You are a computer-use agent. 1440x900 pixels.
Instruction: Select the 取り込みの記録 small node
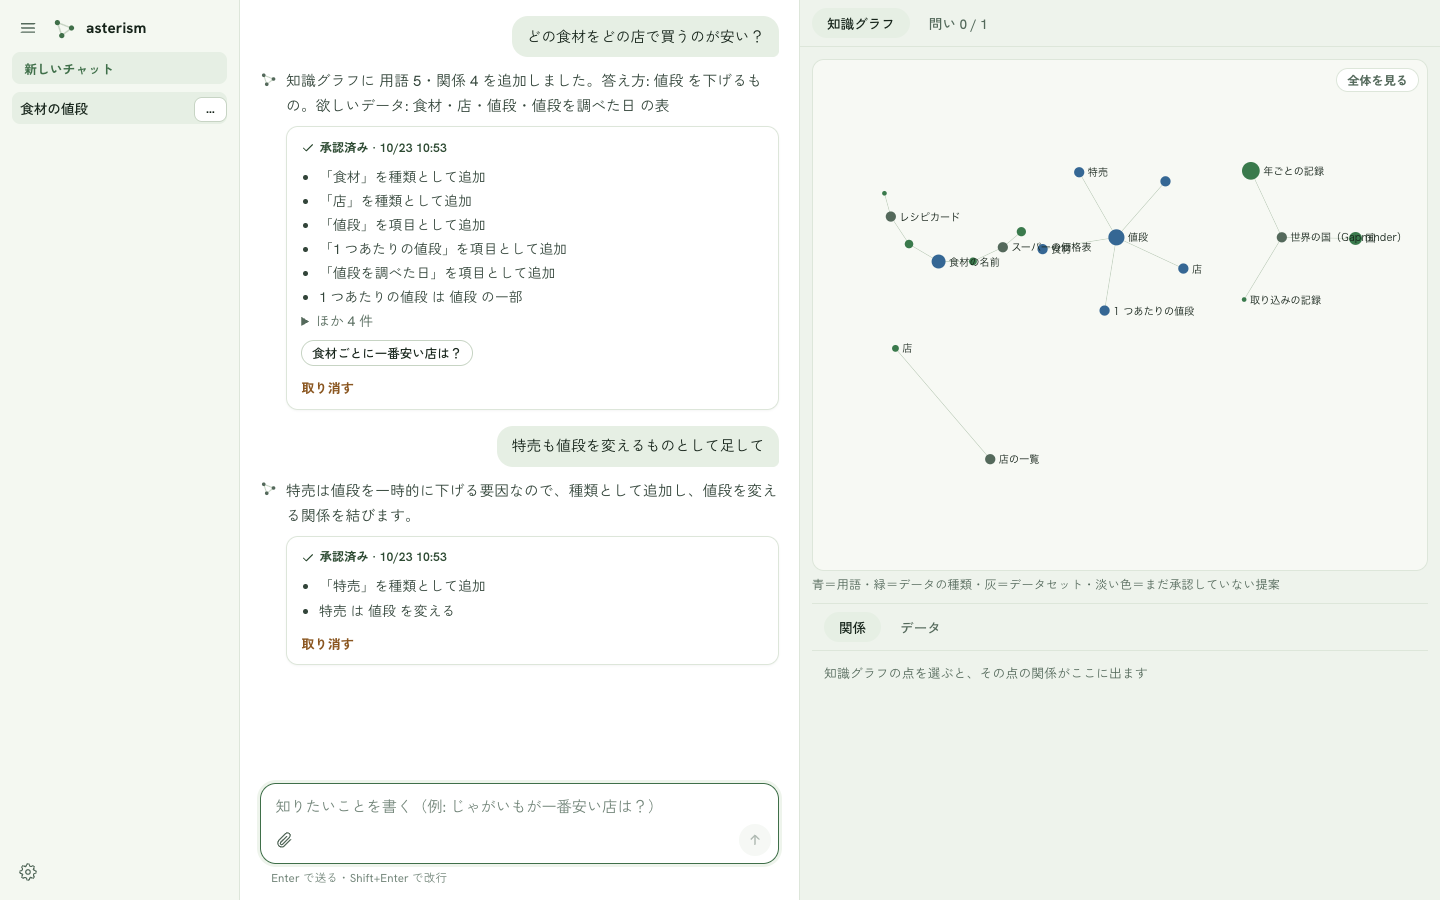click(1244, 300)
